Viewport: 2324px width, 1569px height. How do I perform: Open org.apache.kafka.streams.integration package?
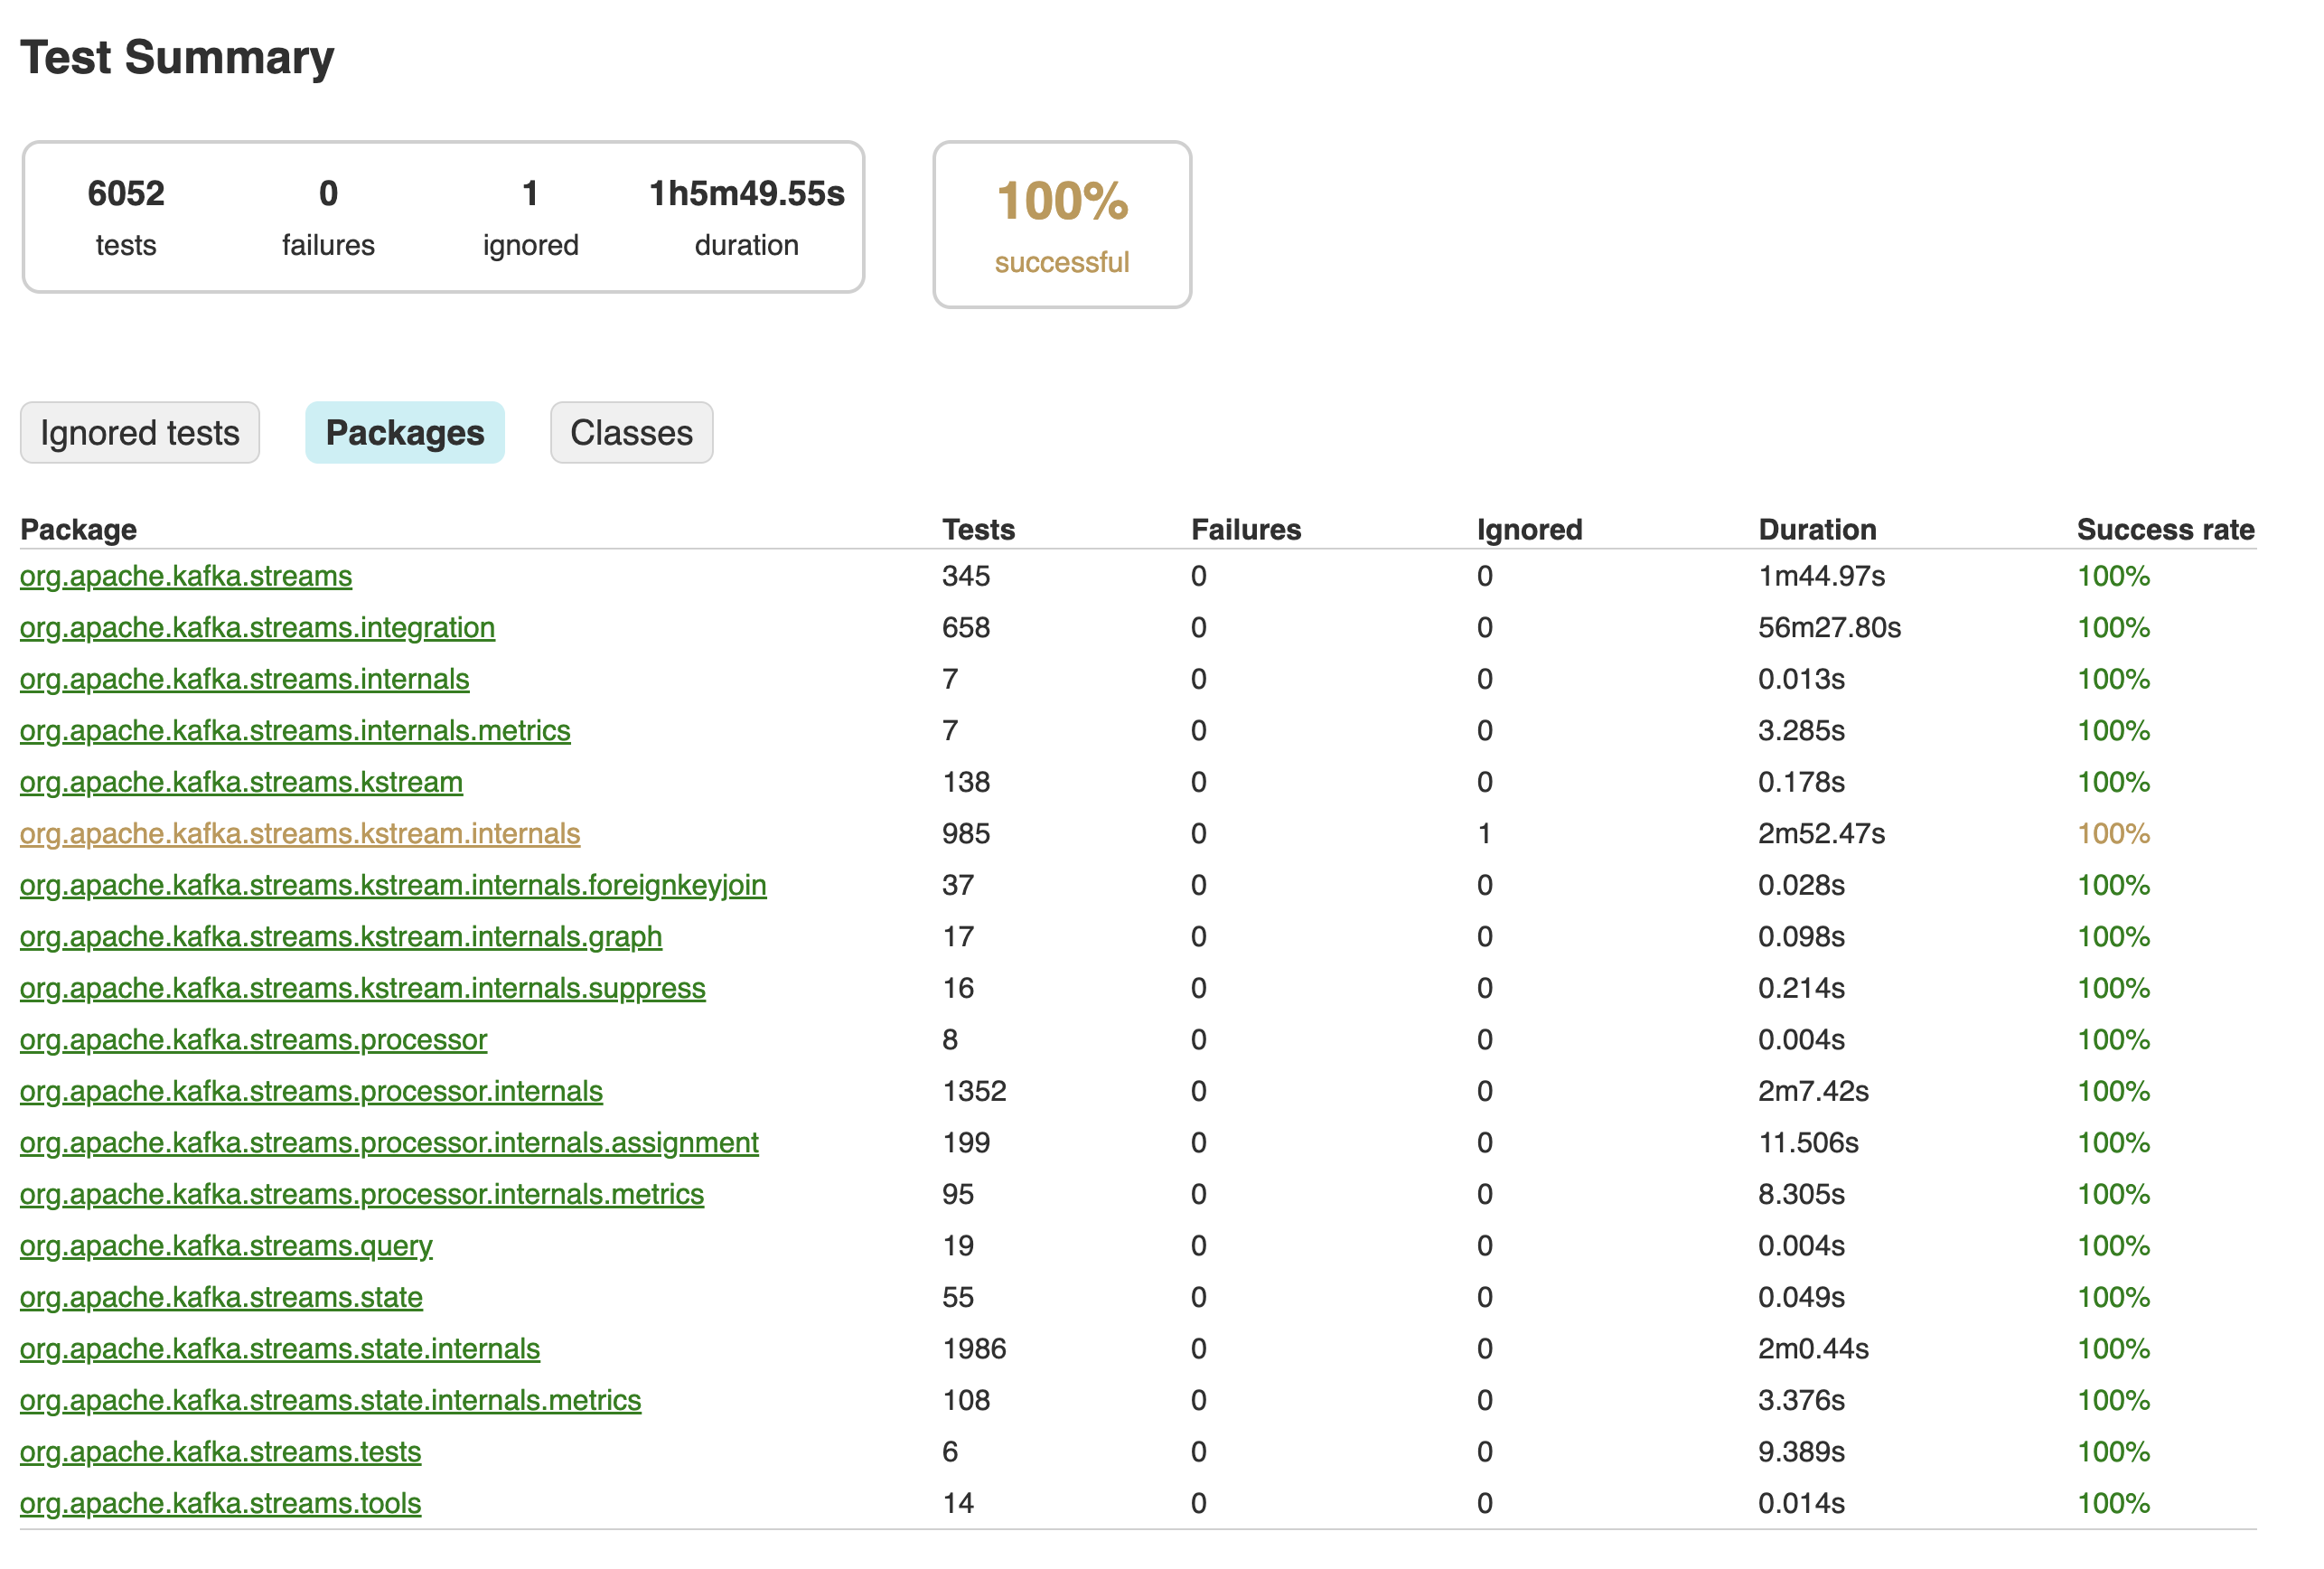point(257,628)
